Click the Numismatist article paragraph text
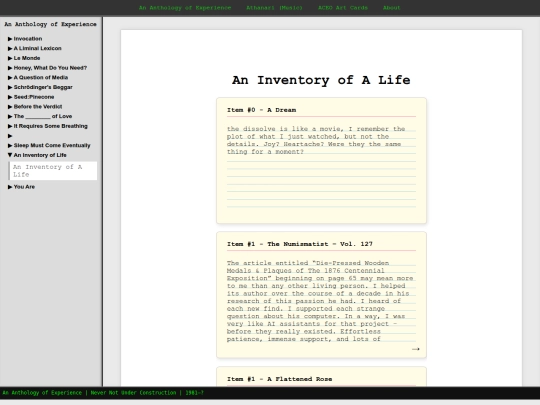 point(320,301)
